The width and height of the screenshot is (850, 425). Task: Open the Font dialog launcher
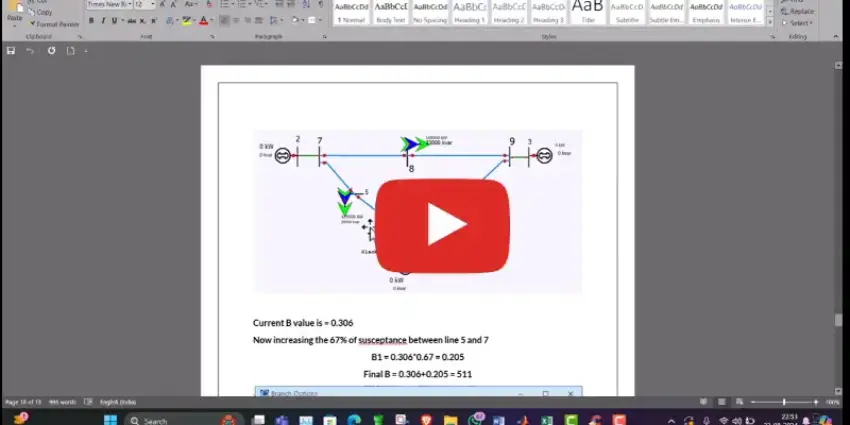(212, 37)
